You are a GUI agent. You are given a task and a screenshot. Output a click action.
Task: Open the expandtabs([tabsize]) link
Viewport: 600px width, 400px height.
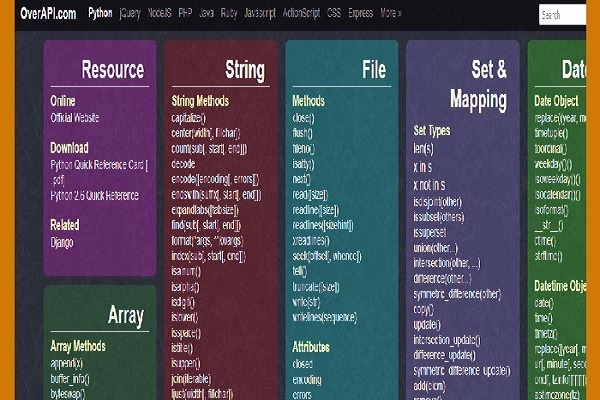pyautogui.click(x=205, y=210)
